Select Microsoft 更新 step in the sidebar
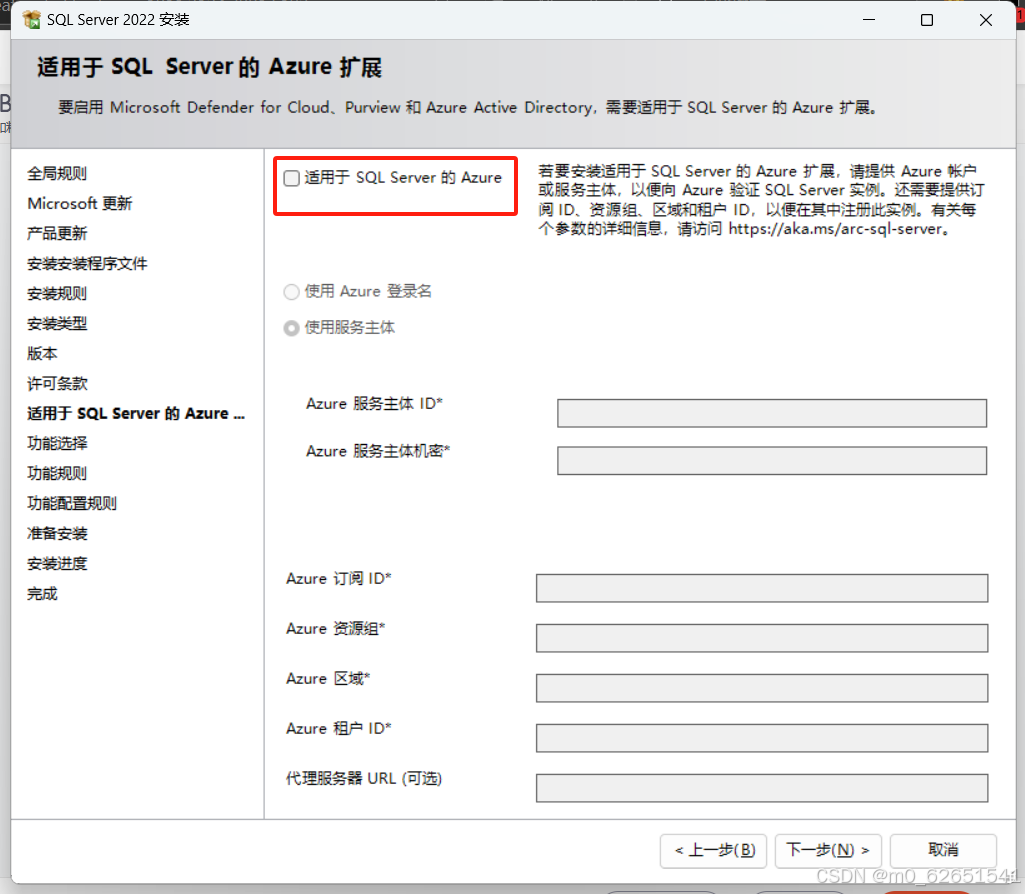Screen dimensions: 1025x894 click(80, 203)
